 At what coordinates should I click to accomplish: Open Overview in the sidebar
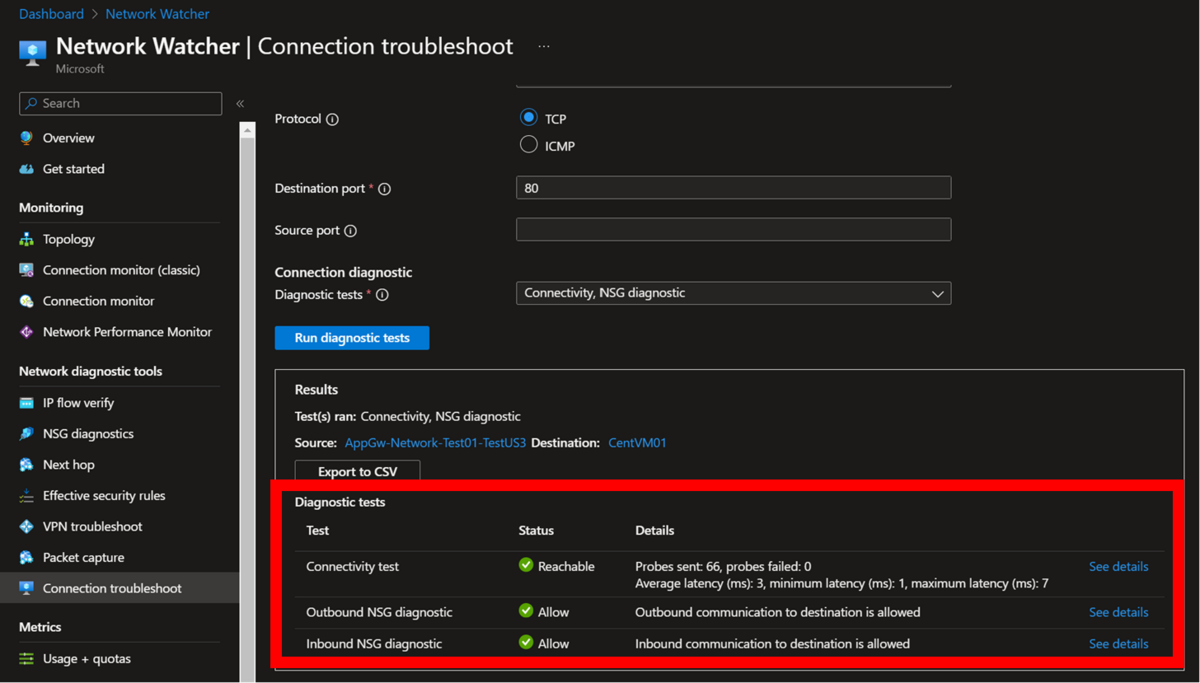click(69, 138)
